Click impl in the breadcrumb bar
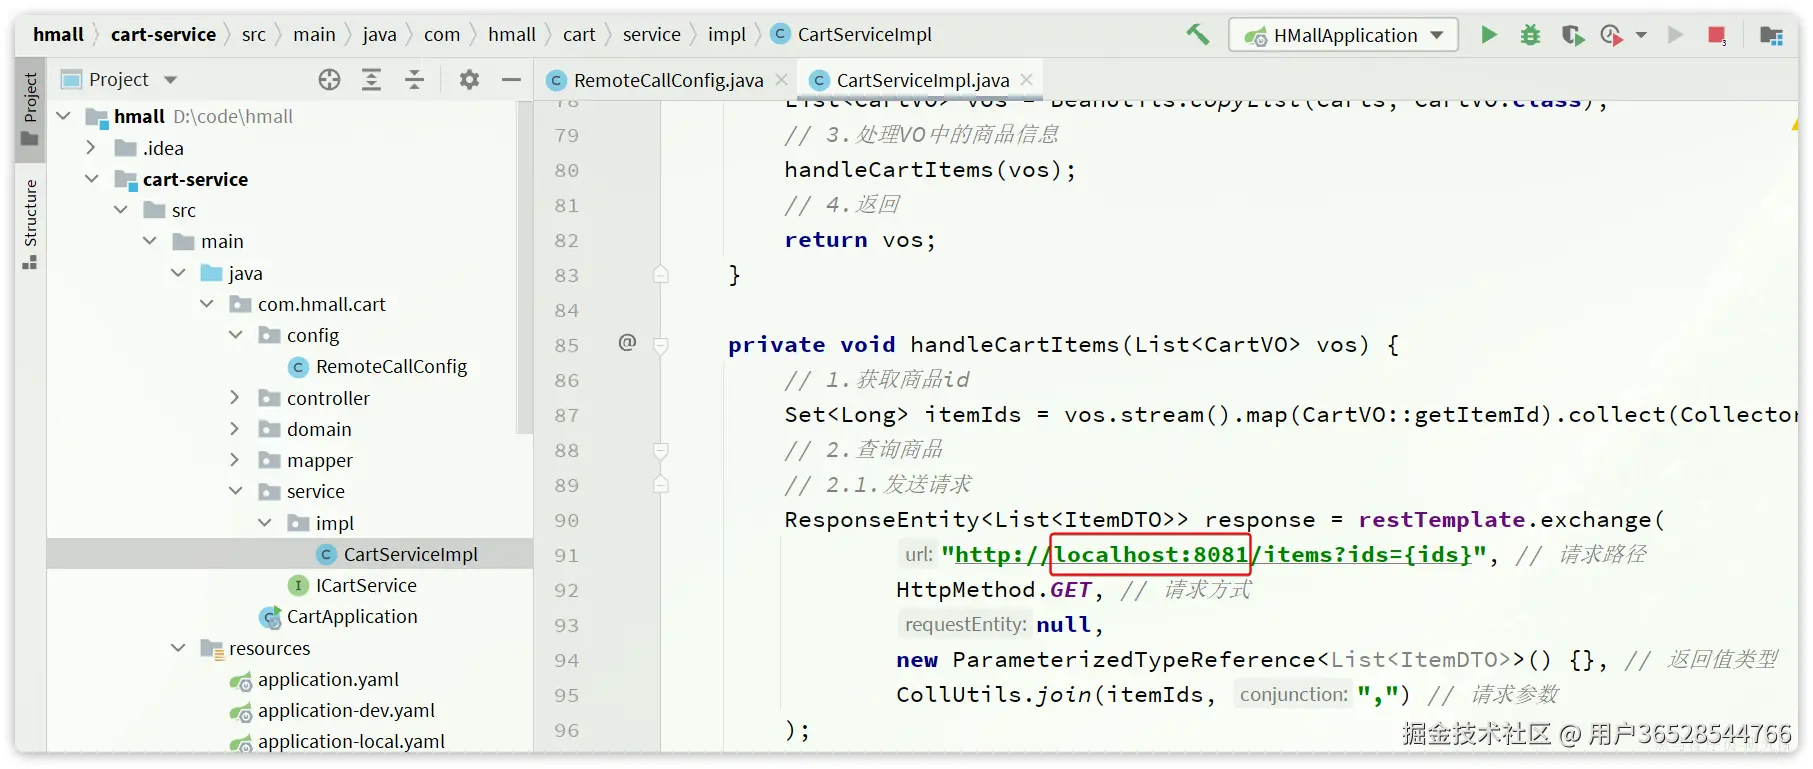The width and height of the screenshot is (1813, 769). 727,35
